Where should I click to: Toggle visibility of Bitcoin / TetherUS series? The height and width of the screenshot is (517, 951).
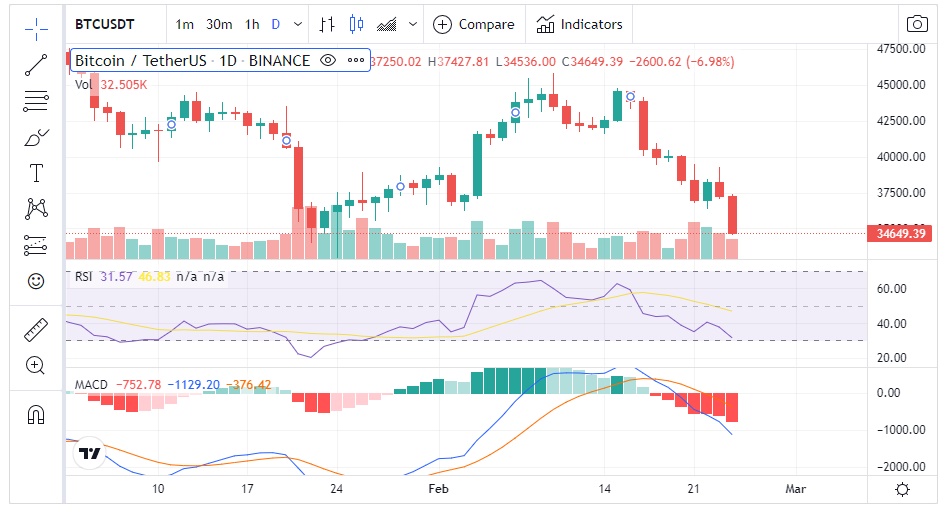click(328, 61)
